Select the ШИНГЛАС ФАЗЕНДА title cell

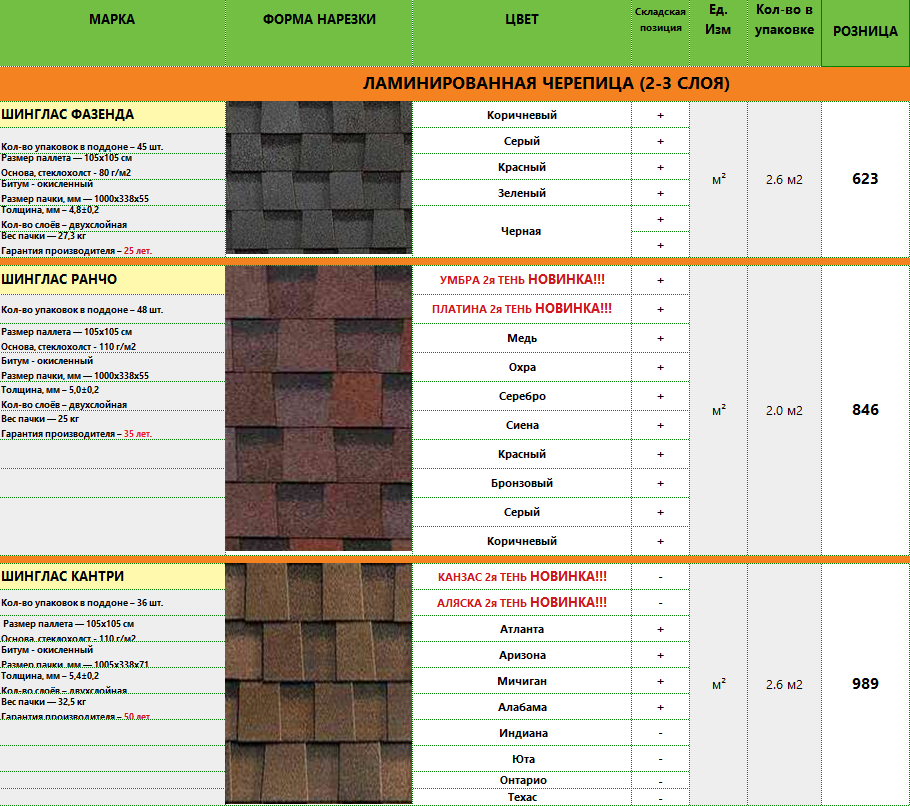pyautogui.click(x=112, y=114)
